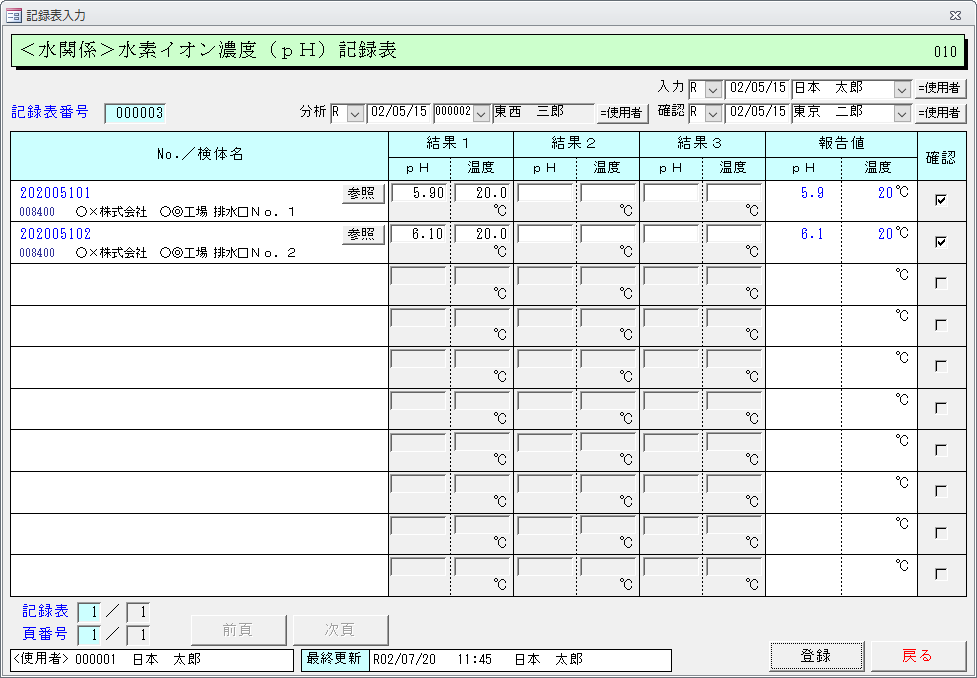The height and width of the screenshot is (678, 977).
Task: Open the 分析 user code dropdown
Action: coord(481,113)
